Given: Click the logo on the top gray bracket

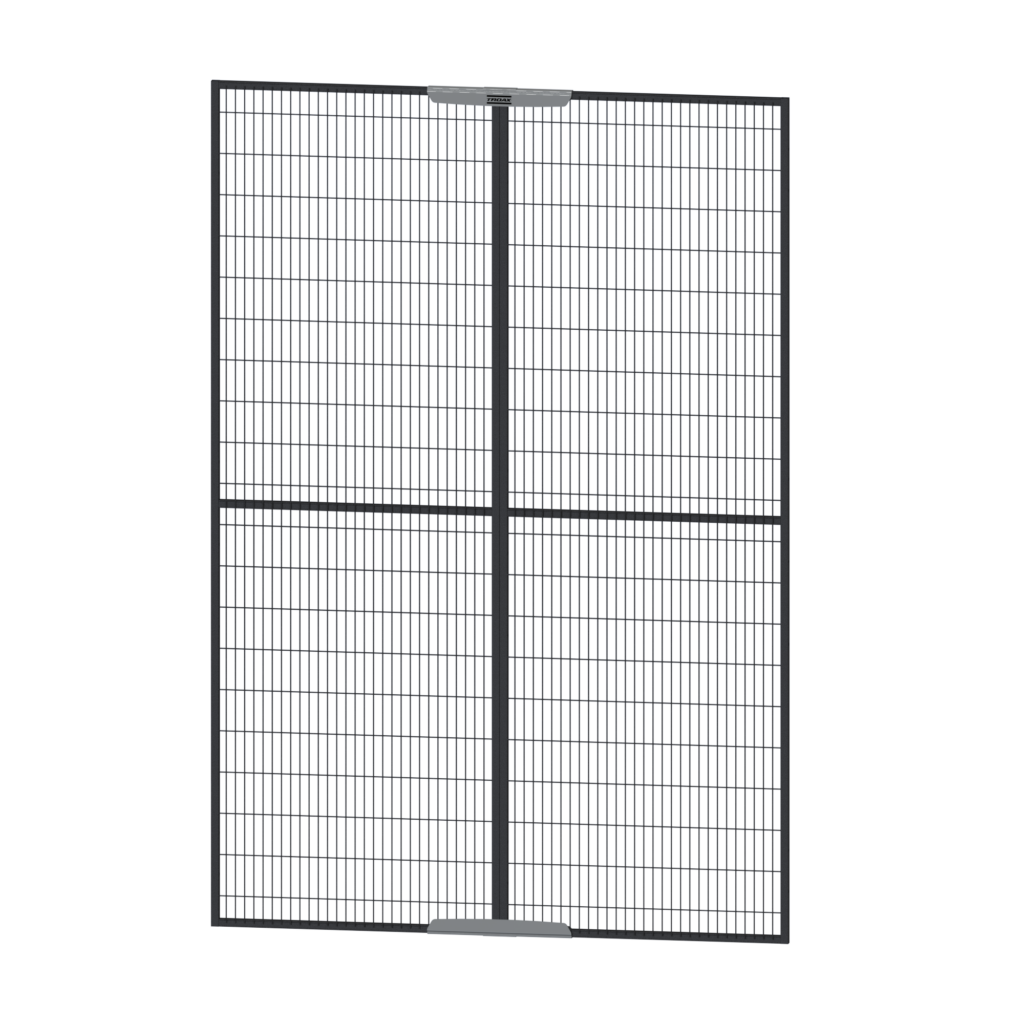Looking at the screenshot, I should point(499,99).
